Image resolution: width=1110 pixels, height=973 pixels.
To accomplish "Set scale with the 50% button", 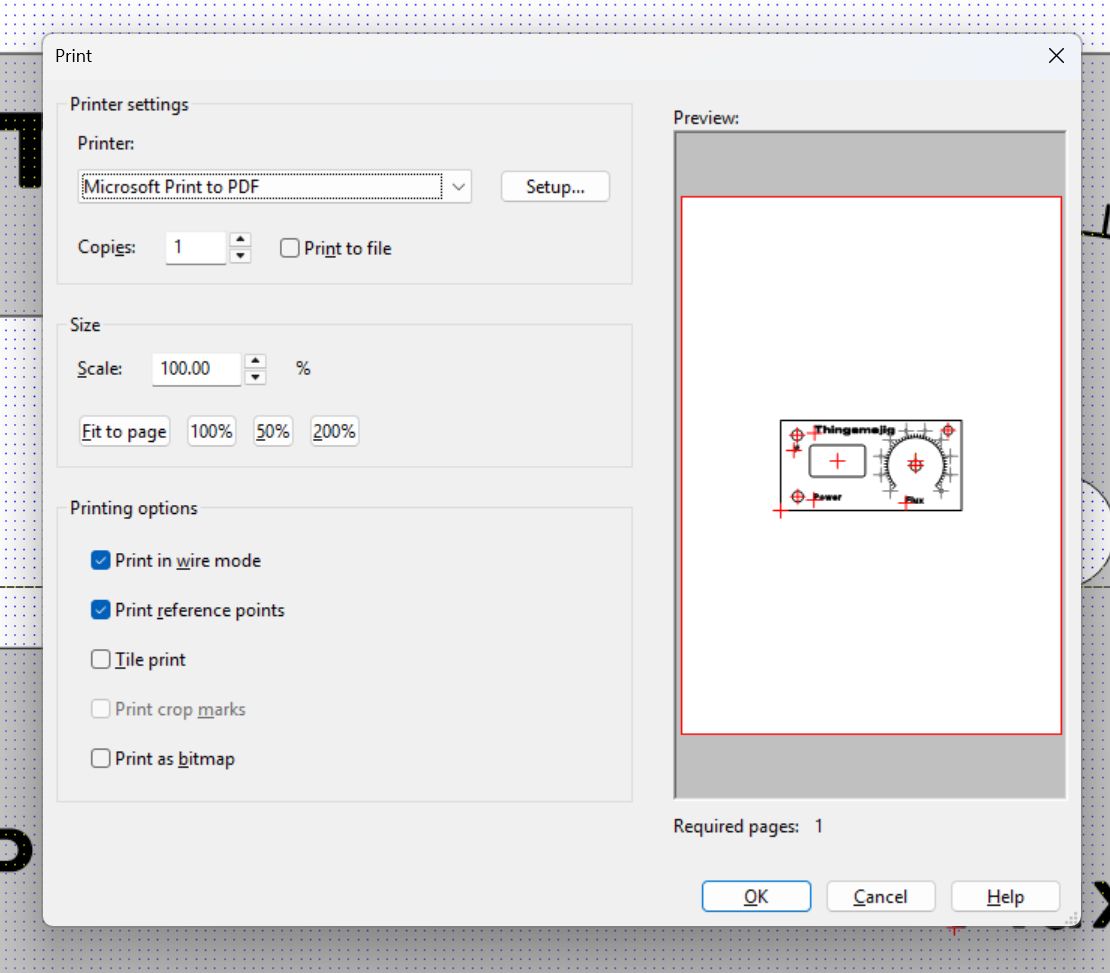I will 272,432.
